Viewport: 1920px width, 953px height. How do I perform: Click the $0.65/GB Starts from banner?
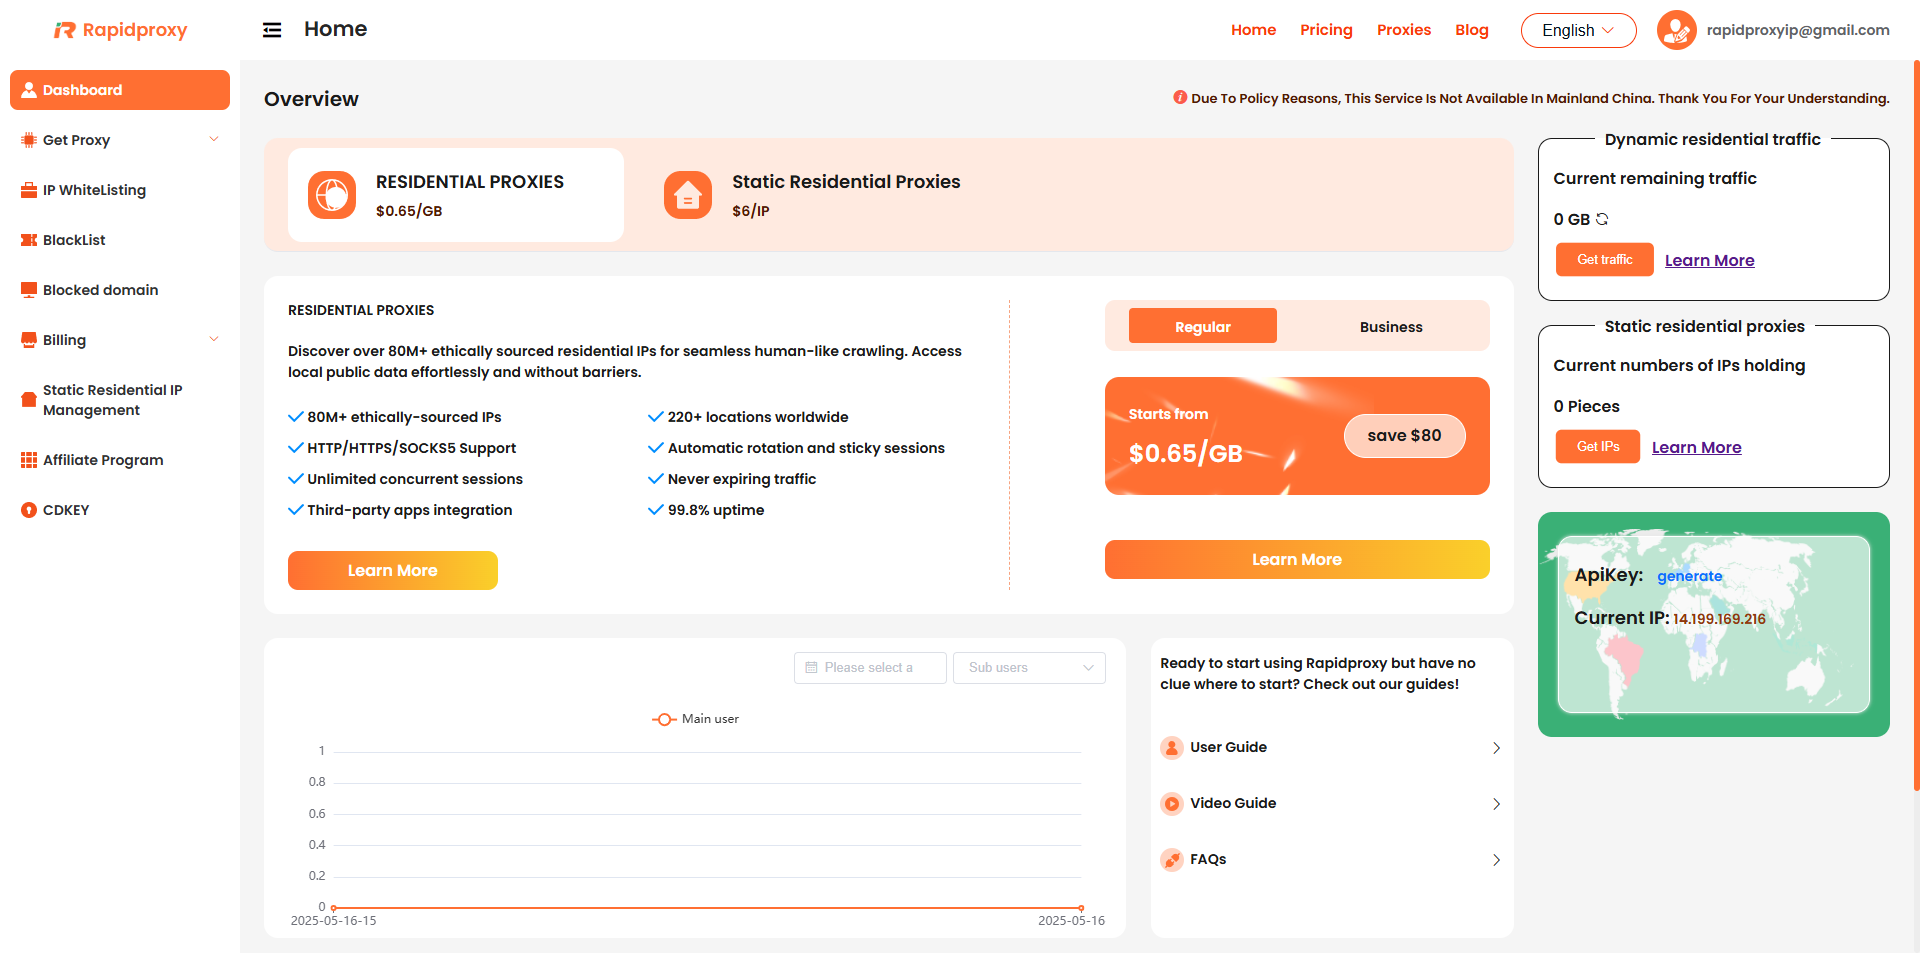(1297, 436)
